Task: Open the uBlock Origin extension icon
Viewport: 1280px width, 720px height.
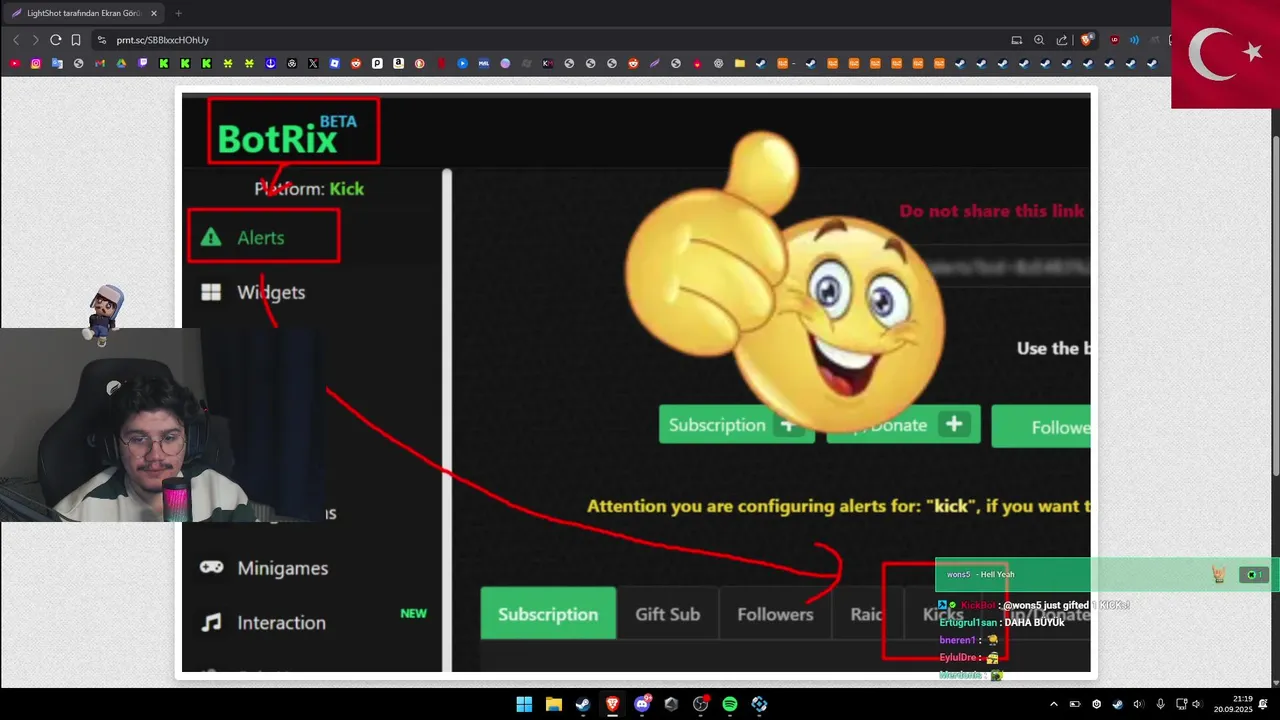Action: [1115, 40]
